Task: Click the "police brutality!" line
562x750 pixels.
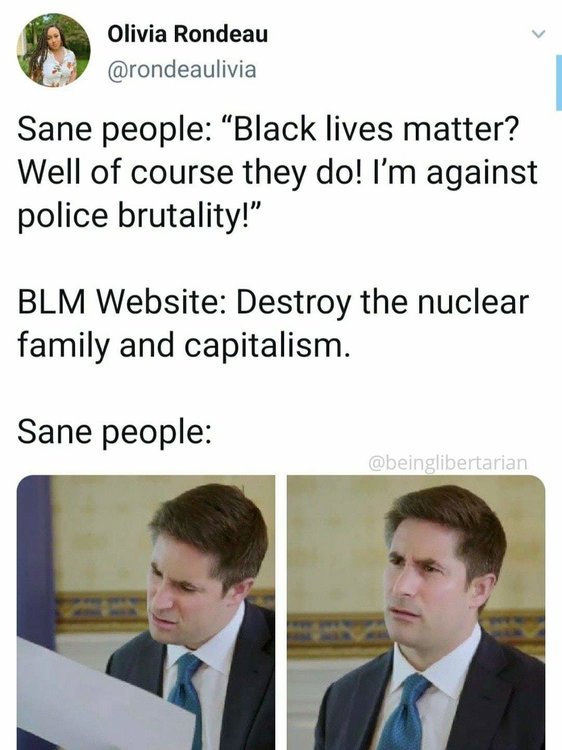Action: click(139, 216)
